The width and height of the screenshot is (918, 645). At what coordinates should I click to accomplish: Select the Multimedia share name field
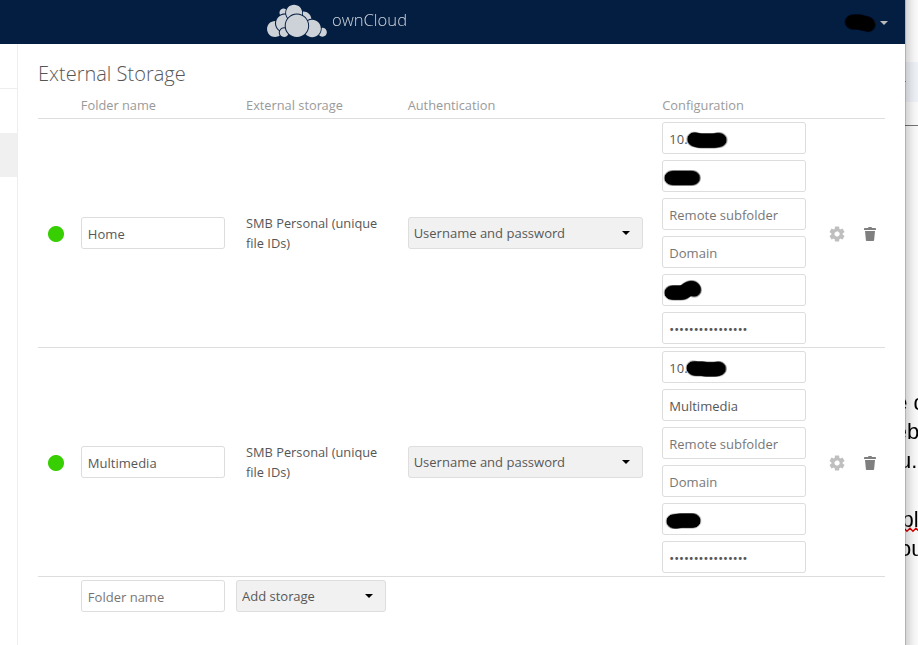(x=733, y=405)
